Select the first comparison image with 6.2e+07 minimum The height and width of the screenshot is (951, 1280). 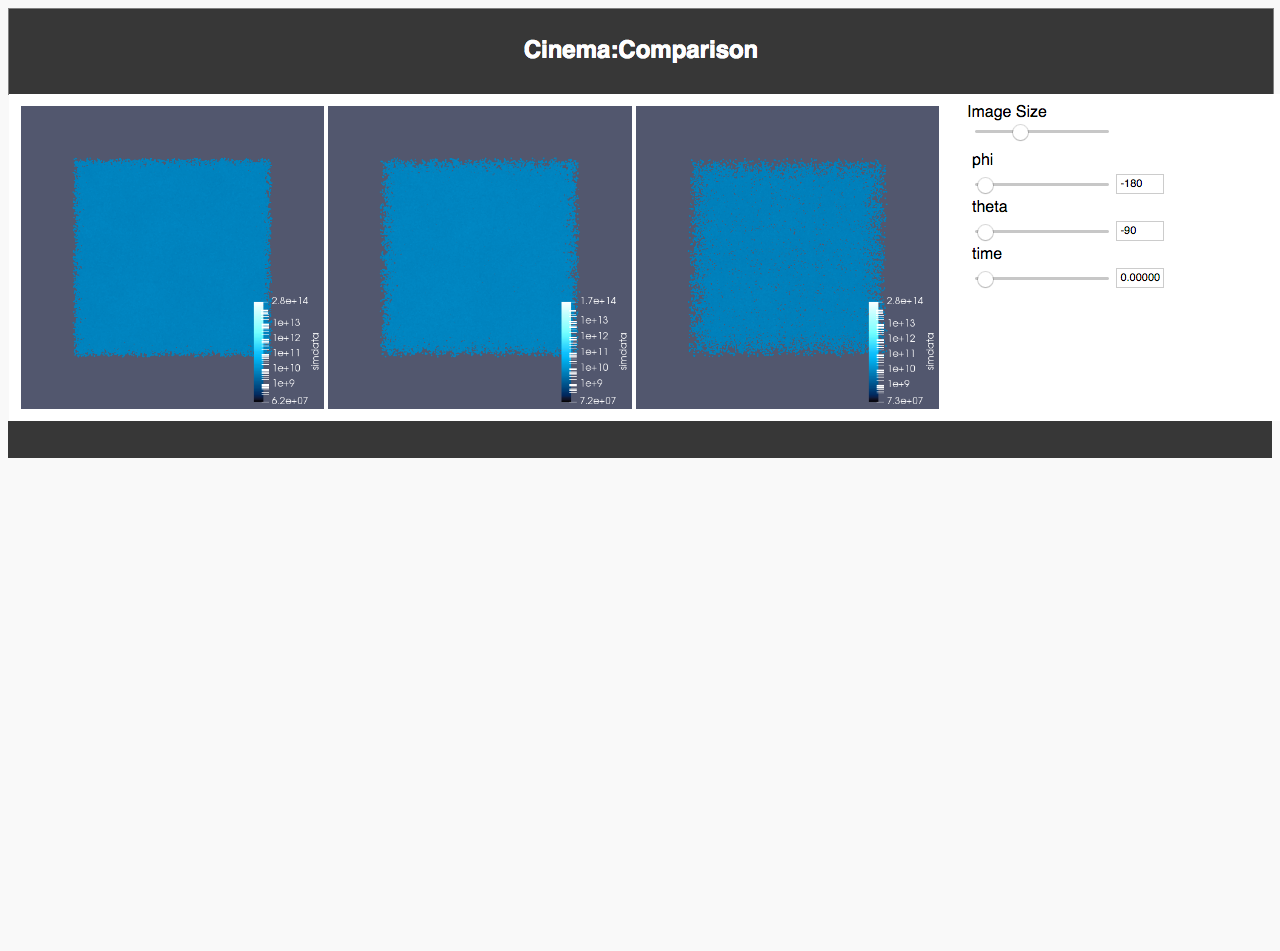click(172, 257)
